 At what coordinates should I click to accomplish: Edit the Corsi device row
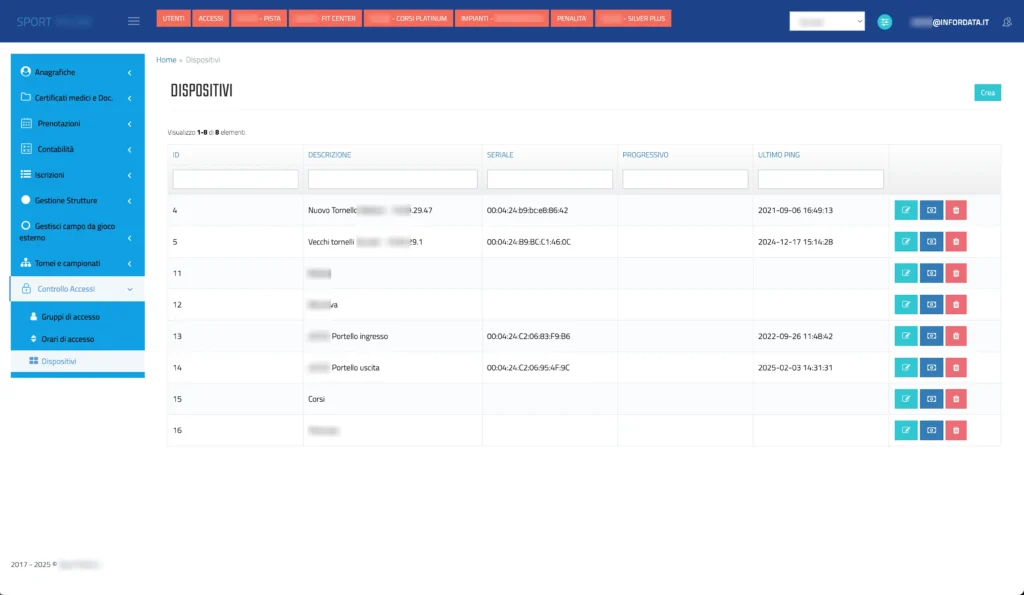coord(905,399)
